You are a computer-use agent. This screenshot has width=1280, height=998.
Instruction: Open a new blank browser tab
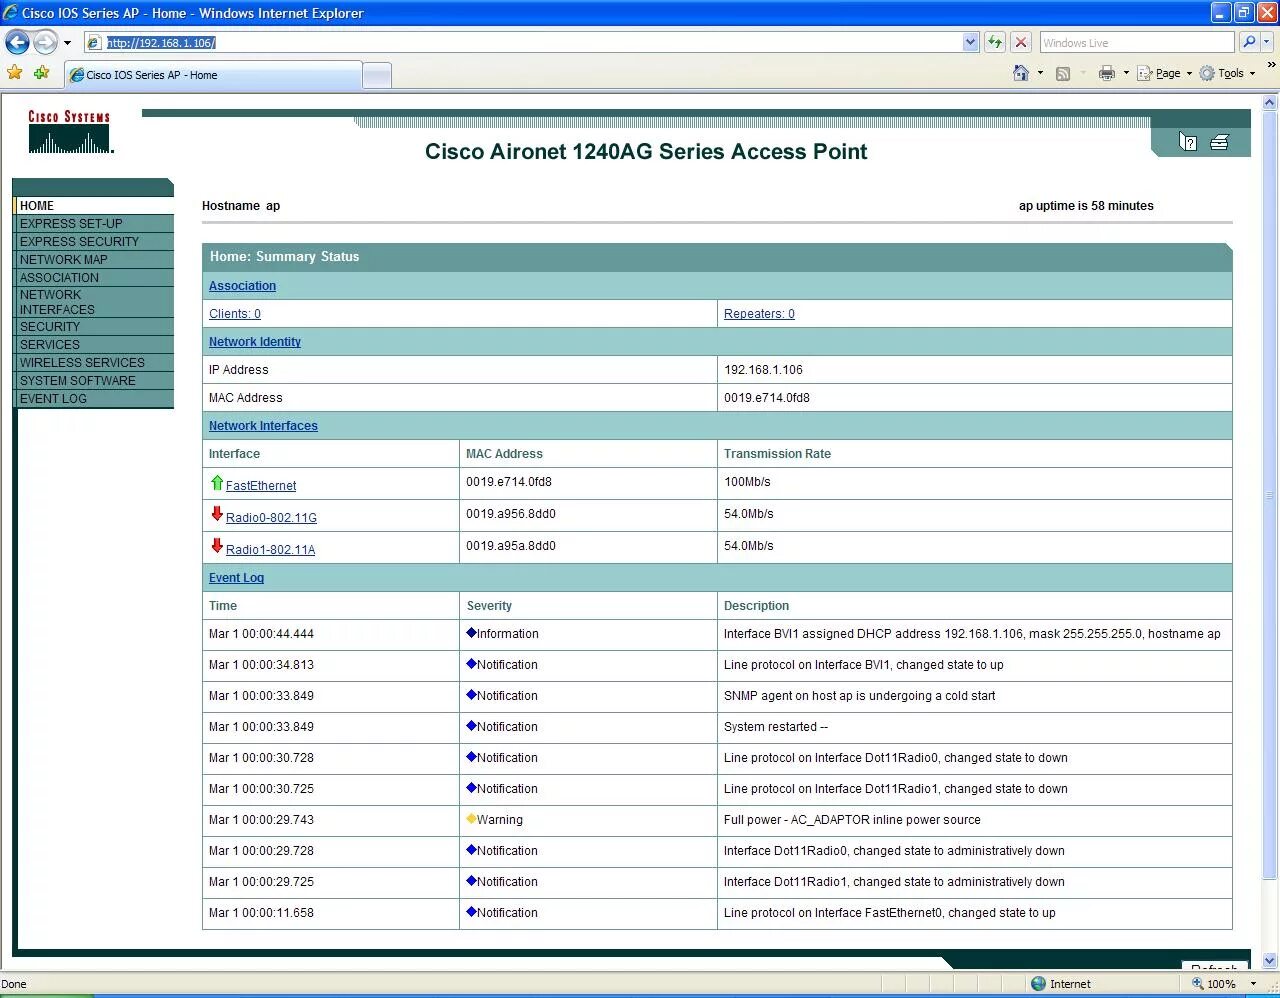point(377,75)
